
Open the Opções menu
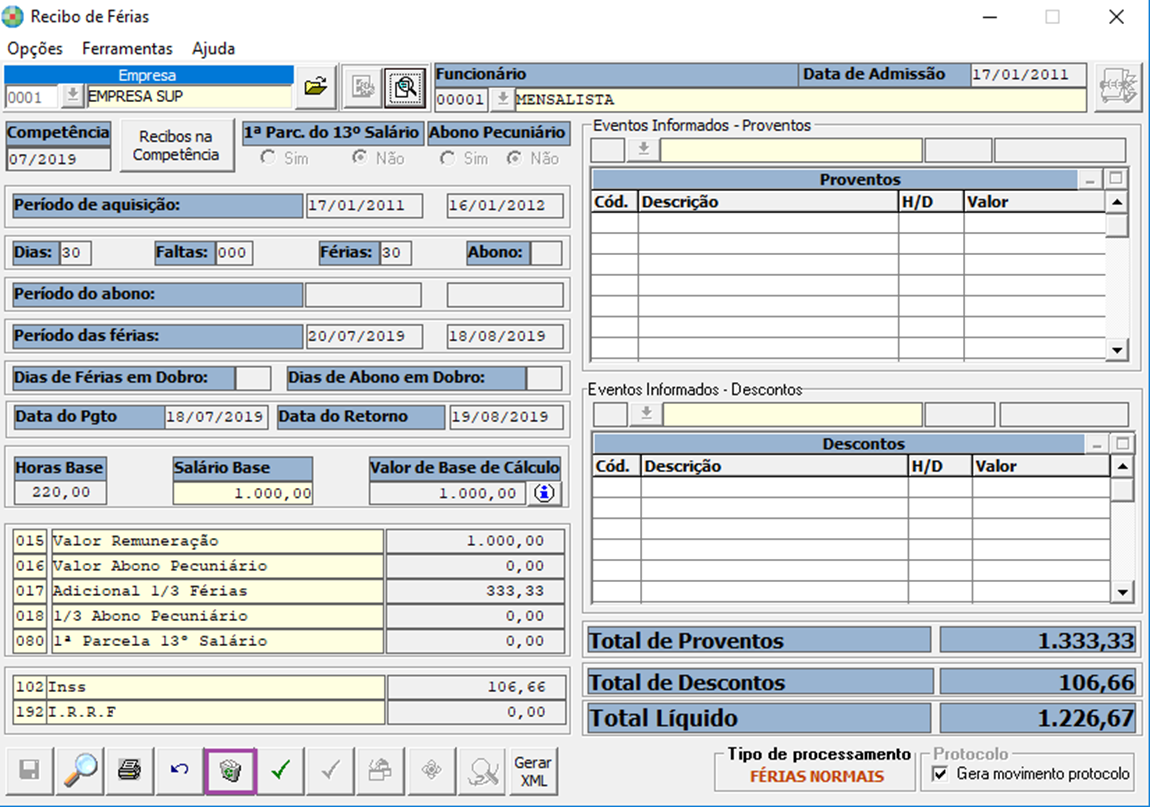coord(35,48)
